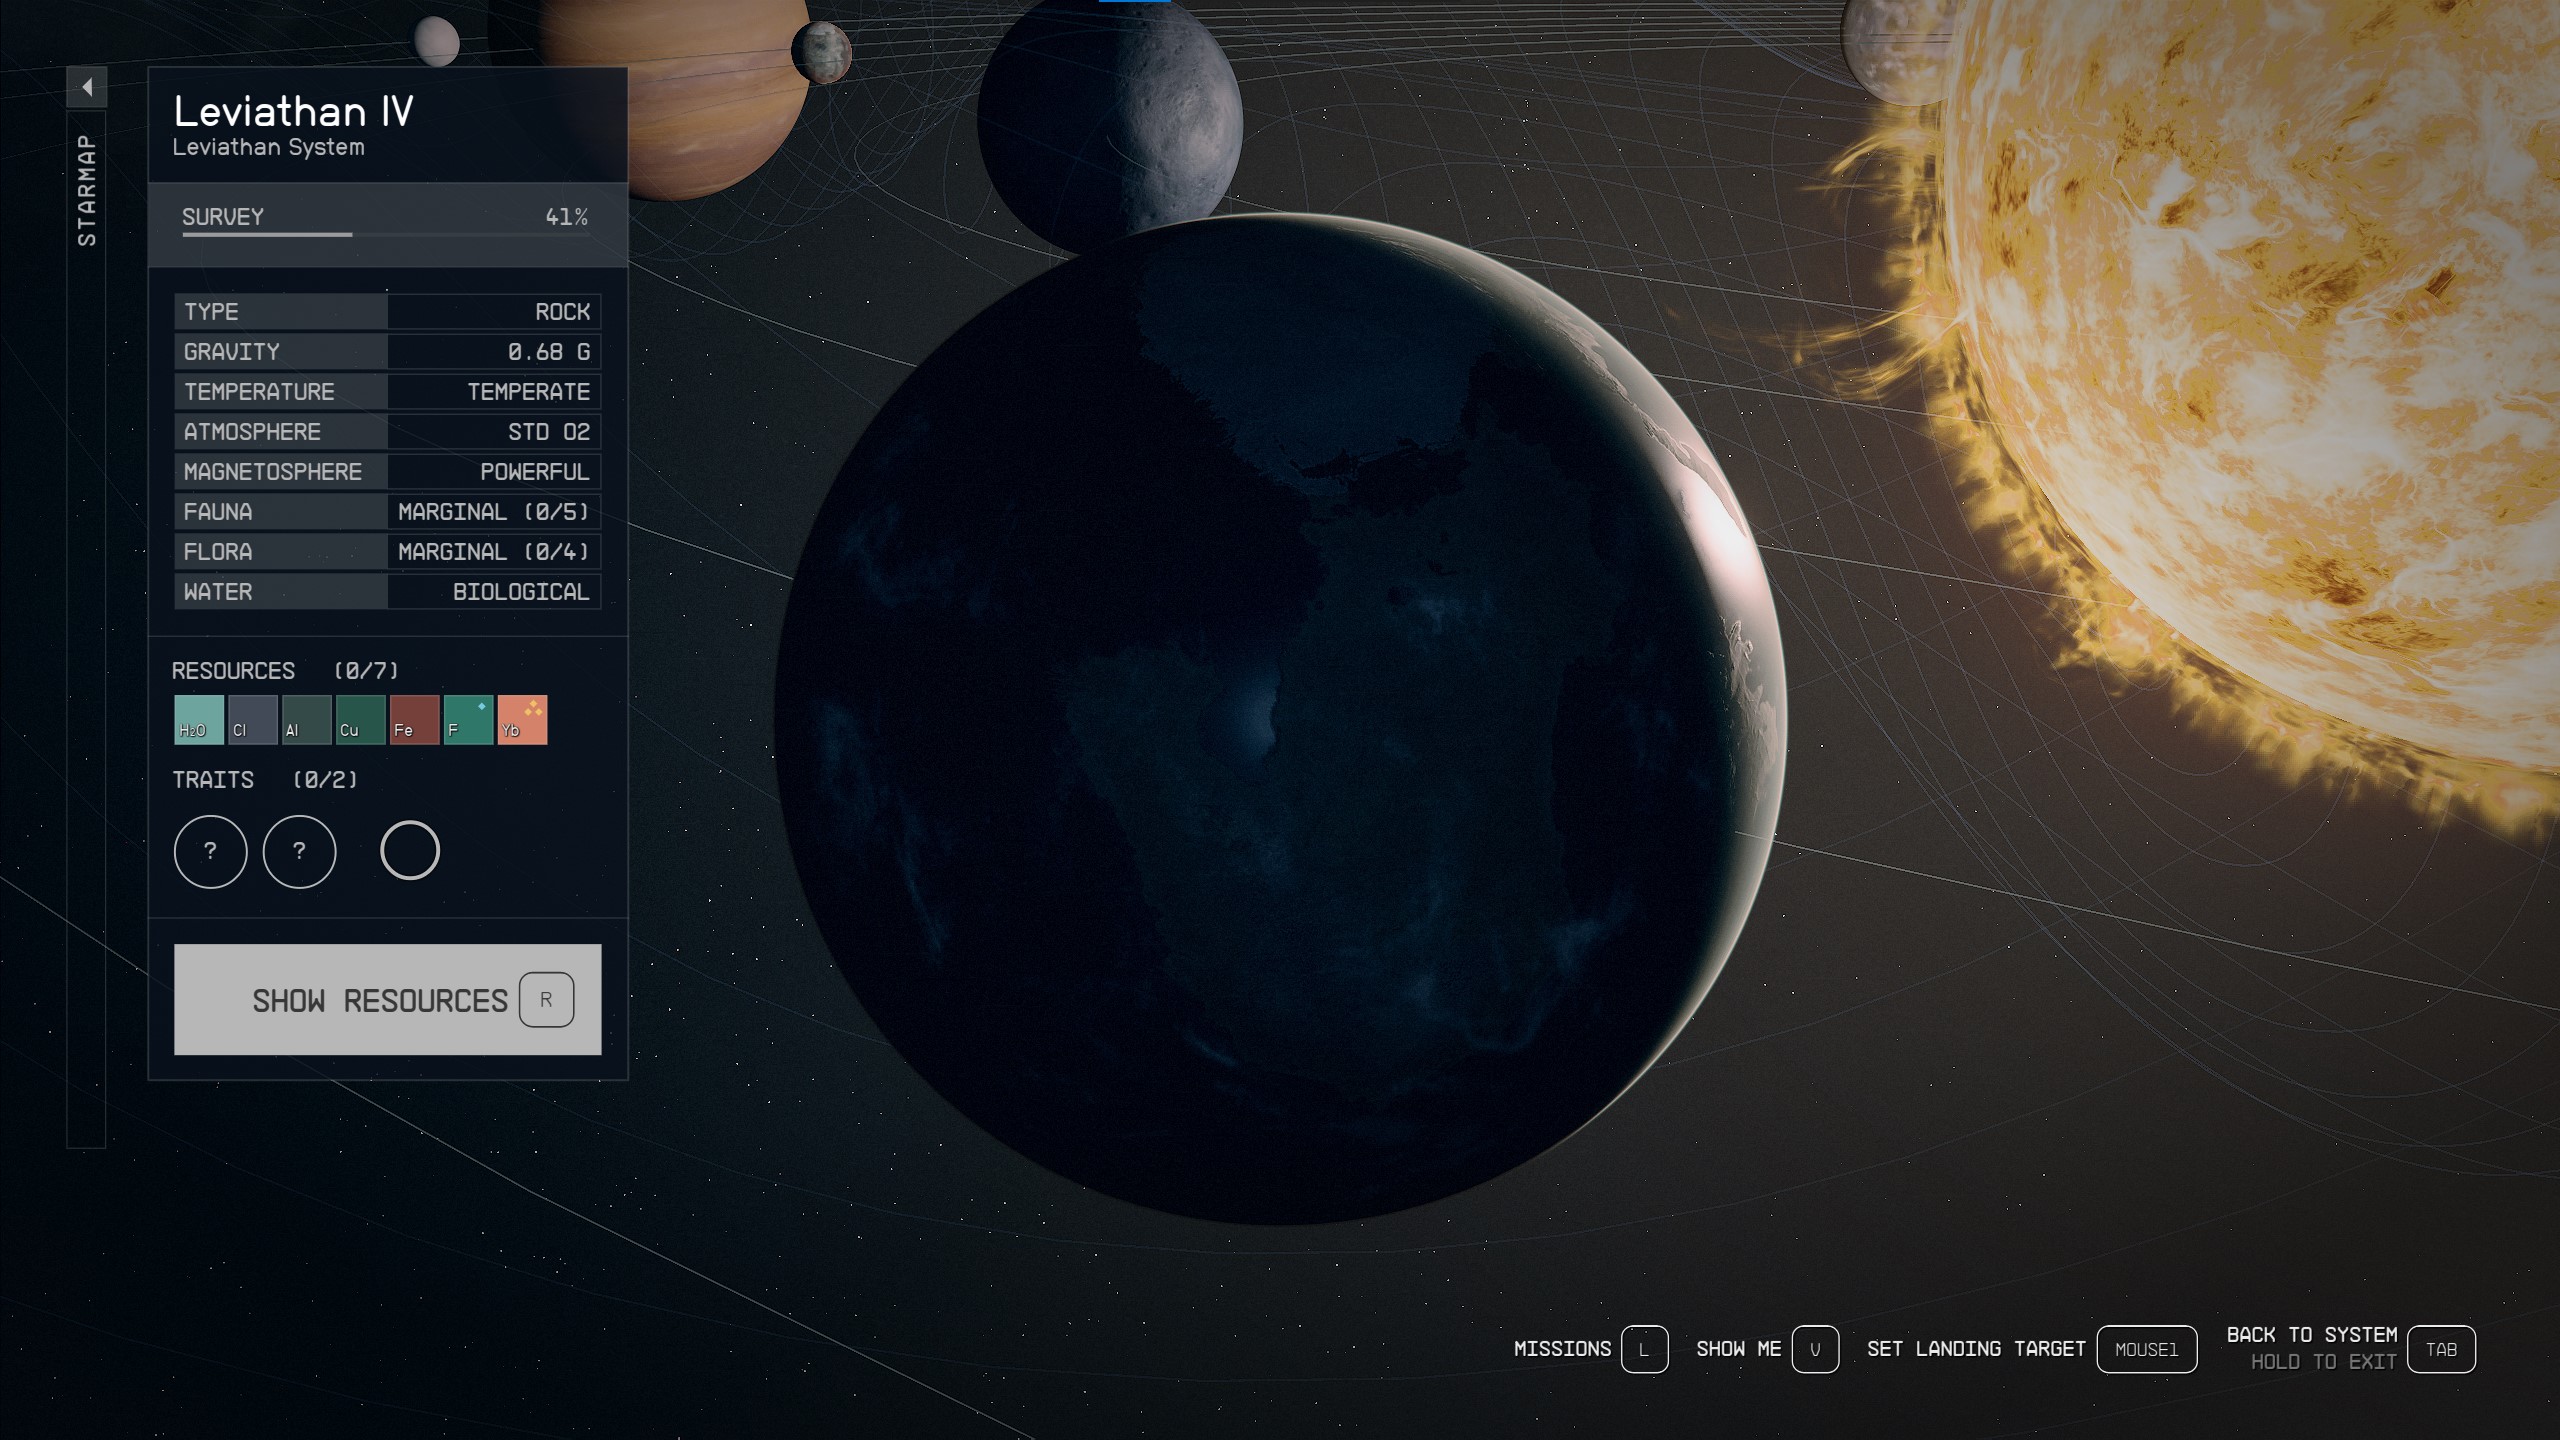2560x1440 pixels.
Task: Click Back to System TAB prompt
Action: click(2440, 1349)
